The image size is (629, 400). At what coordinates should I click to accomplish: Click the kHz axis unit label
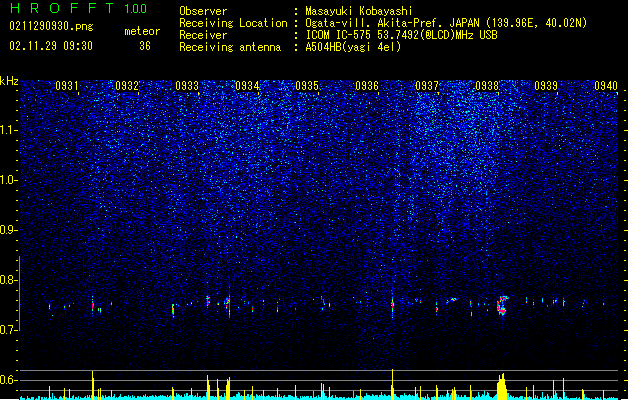(x=9, y=81)
